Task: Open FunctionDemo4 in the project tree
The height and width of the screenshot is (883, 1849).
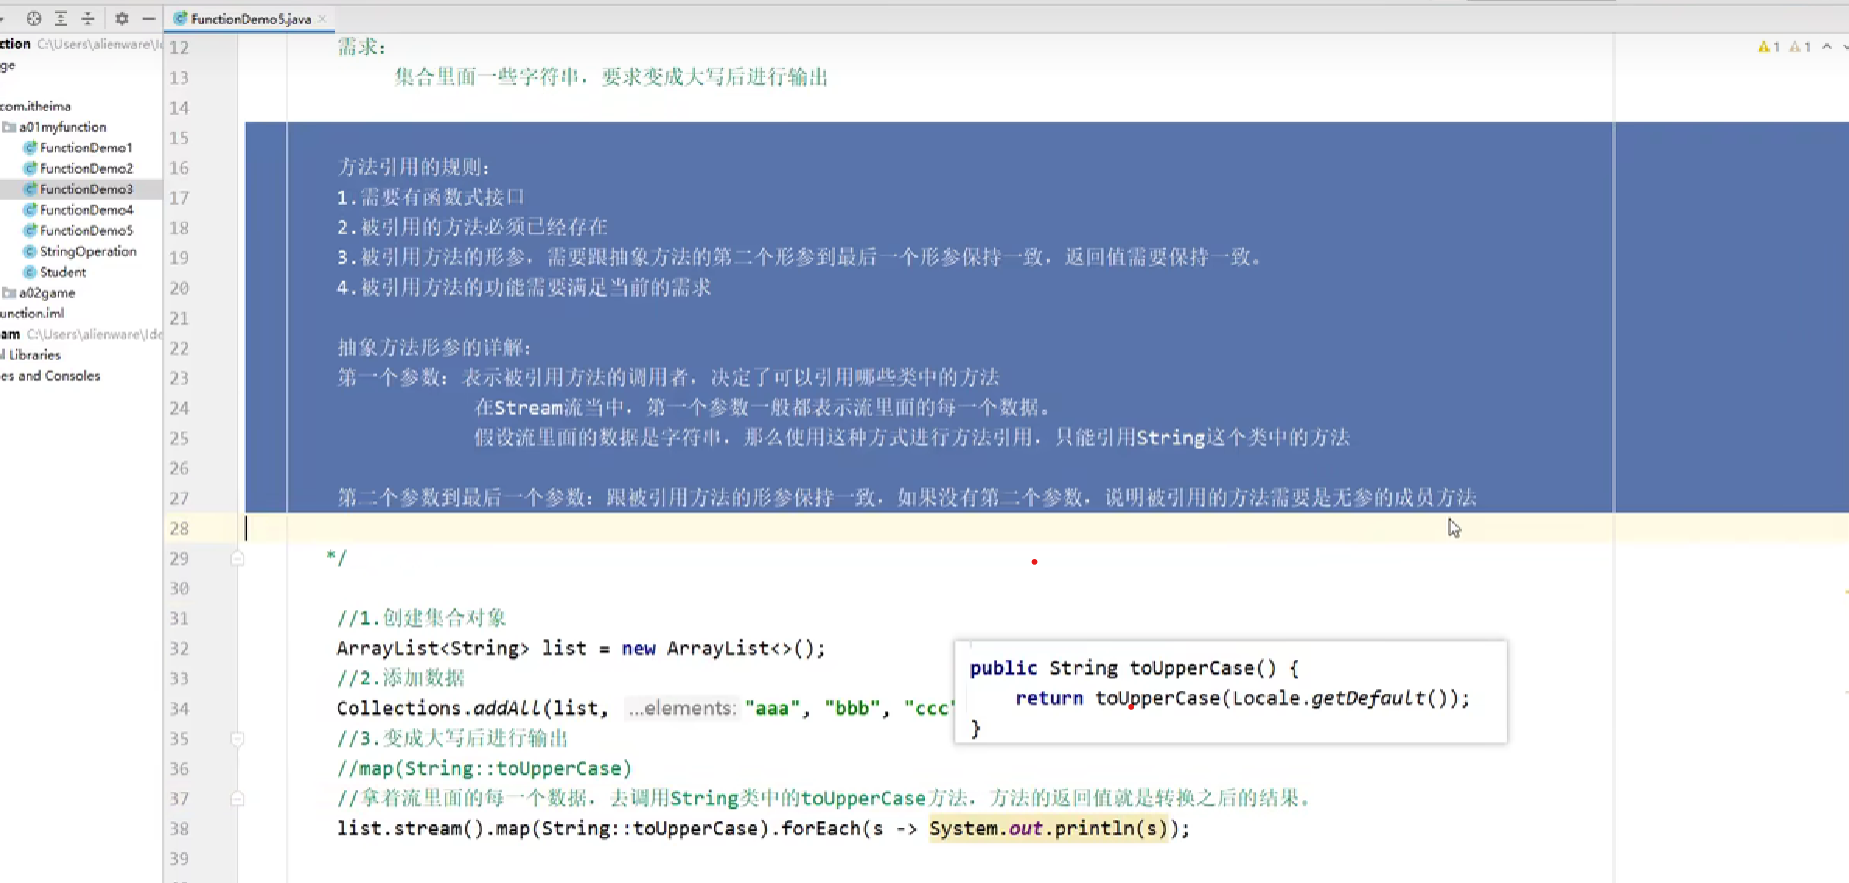Action: (x=86, y=210)
